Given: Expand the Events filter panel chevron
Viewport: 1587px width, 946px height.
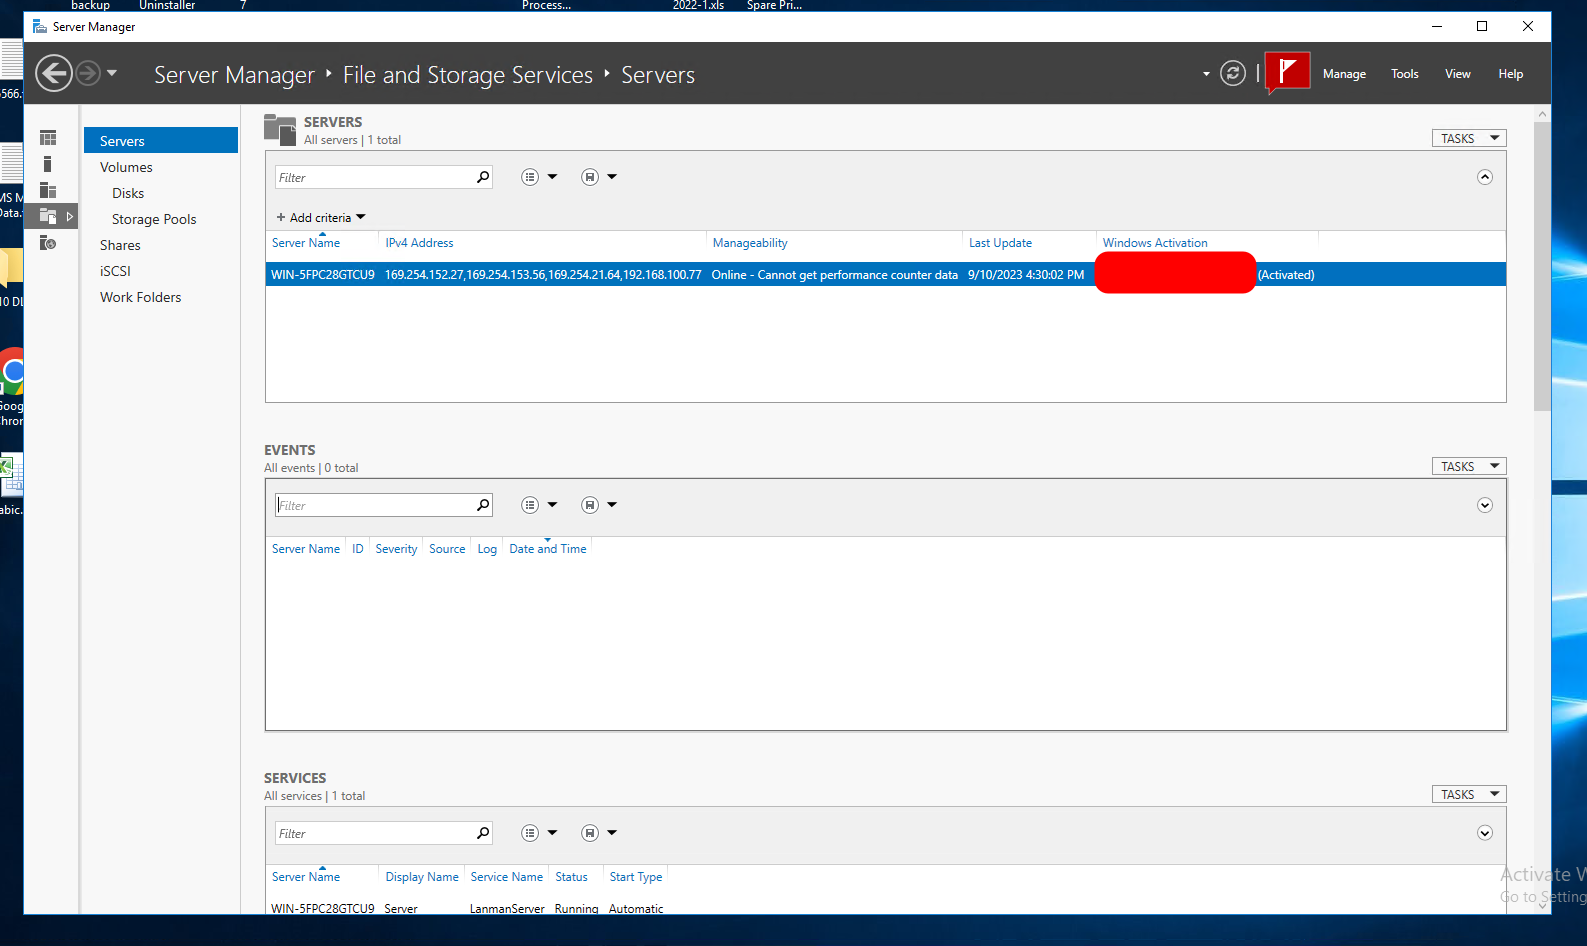Looking at the screenshot, I should pos(1485,505).
